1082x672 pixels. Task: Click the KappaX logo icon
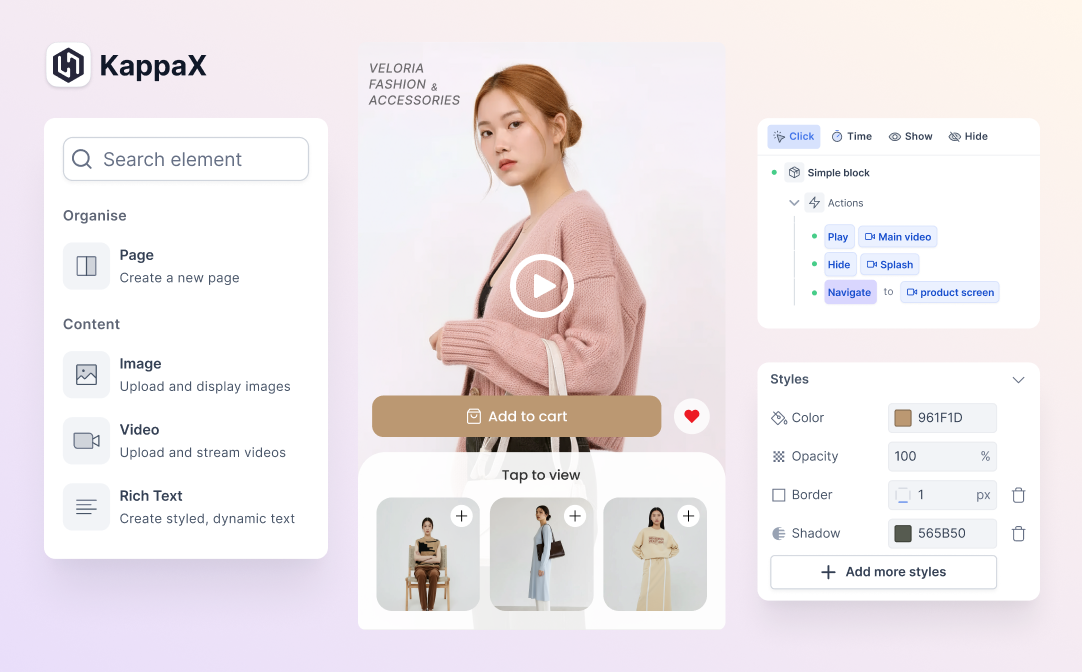67,64
